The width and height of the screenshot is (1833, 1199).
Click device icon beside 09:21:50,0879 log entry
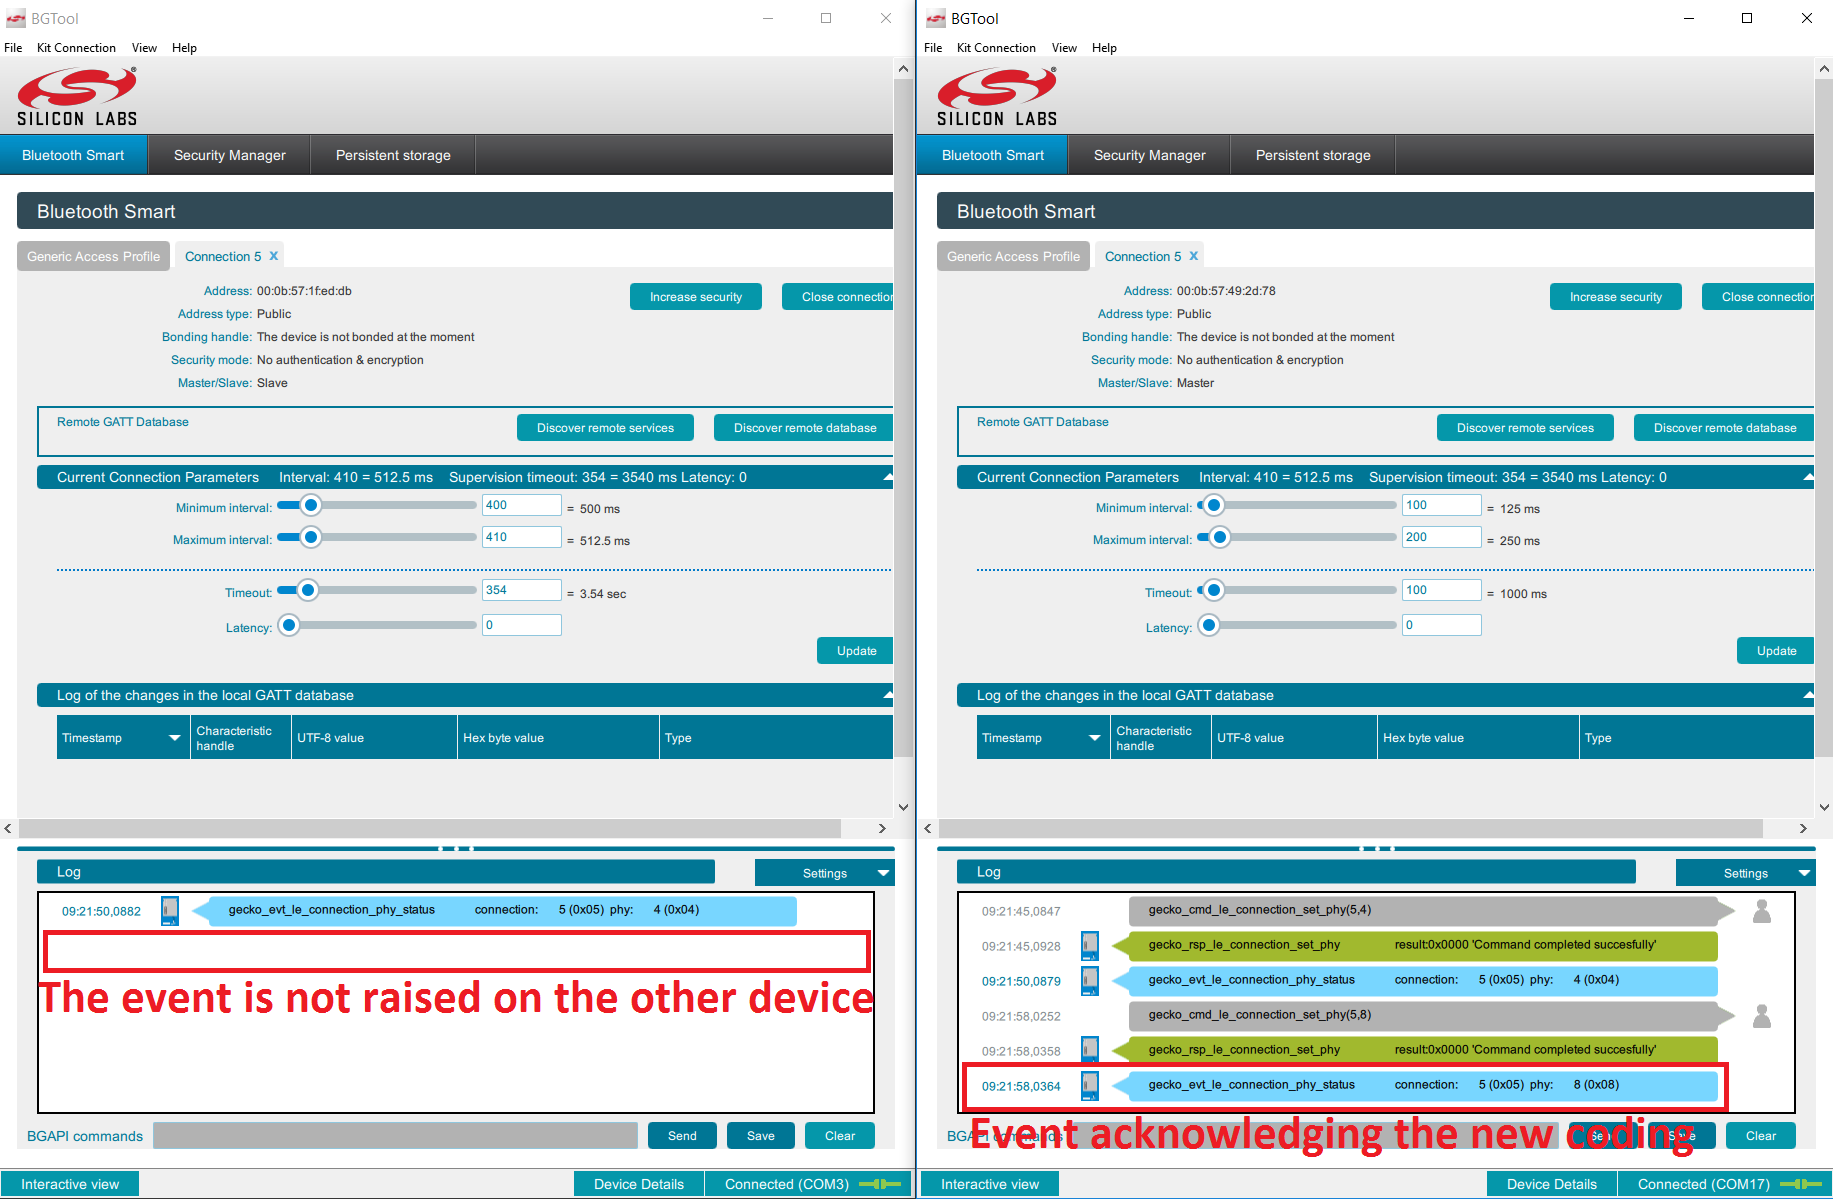(1090, 981)
